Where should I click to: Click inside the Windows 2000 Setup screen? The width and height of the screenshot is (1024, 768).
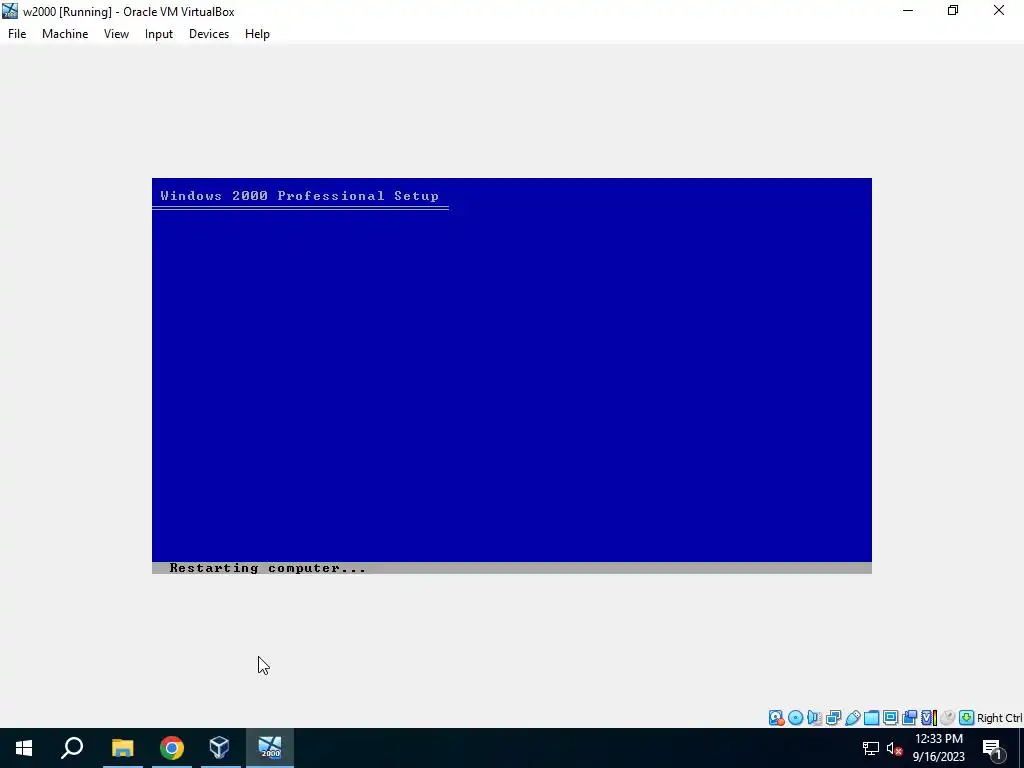click(511, 376)
